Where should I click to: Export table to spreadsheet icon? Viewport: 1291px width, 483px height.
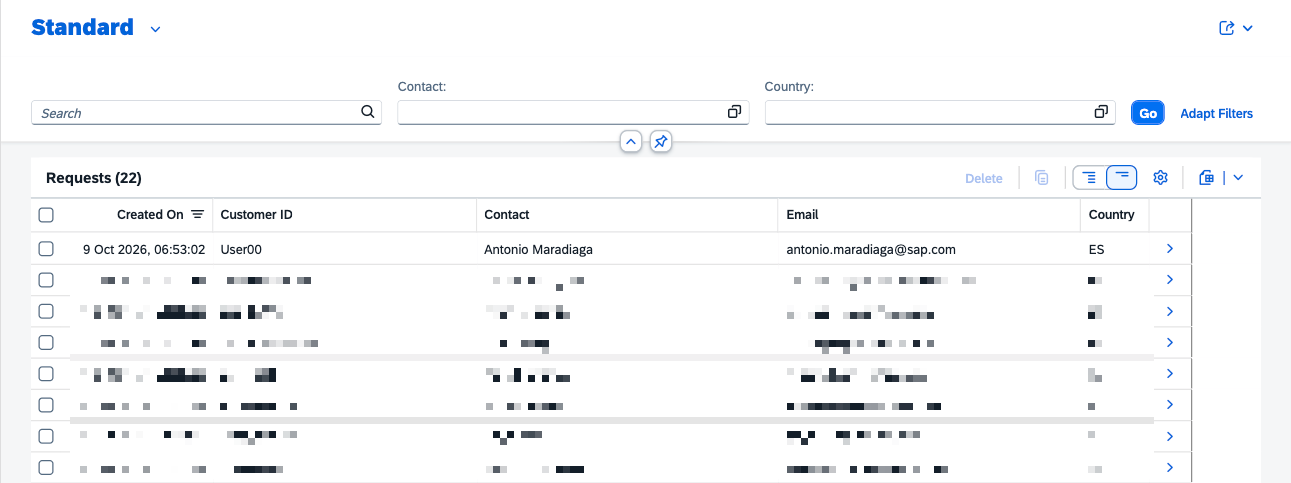pyautogui.click(x=1207, y=177)
